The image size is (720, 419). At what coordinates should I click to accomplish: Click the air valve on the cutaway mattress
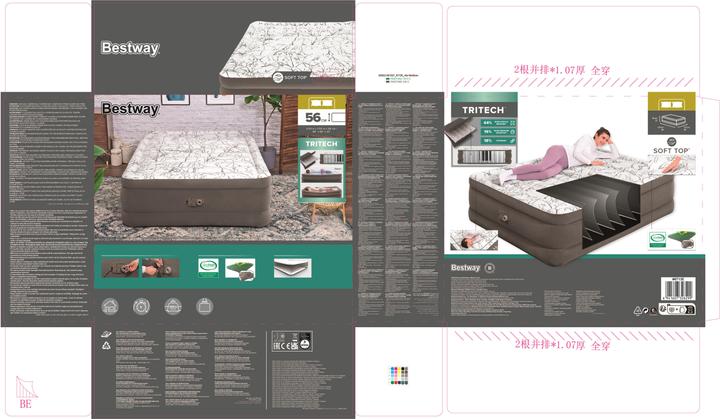(505, 219)
